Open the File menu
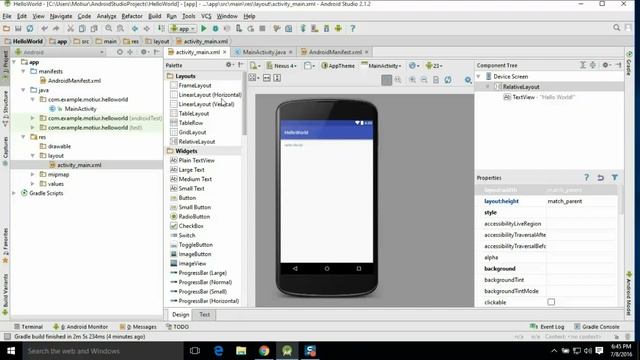 [x=7, y=16]
